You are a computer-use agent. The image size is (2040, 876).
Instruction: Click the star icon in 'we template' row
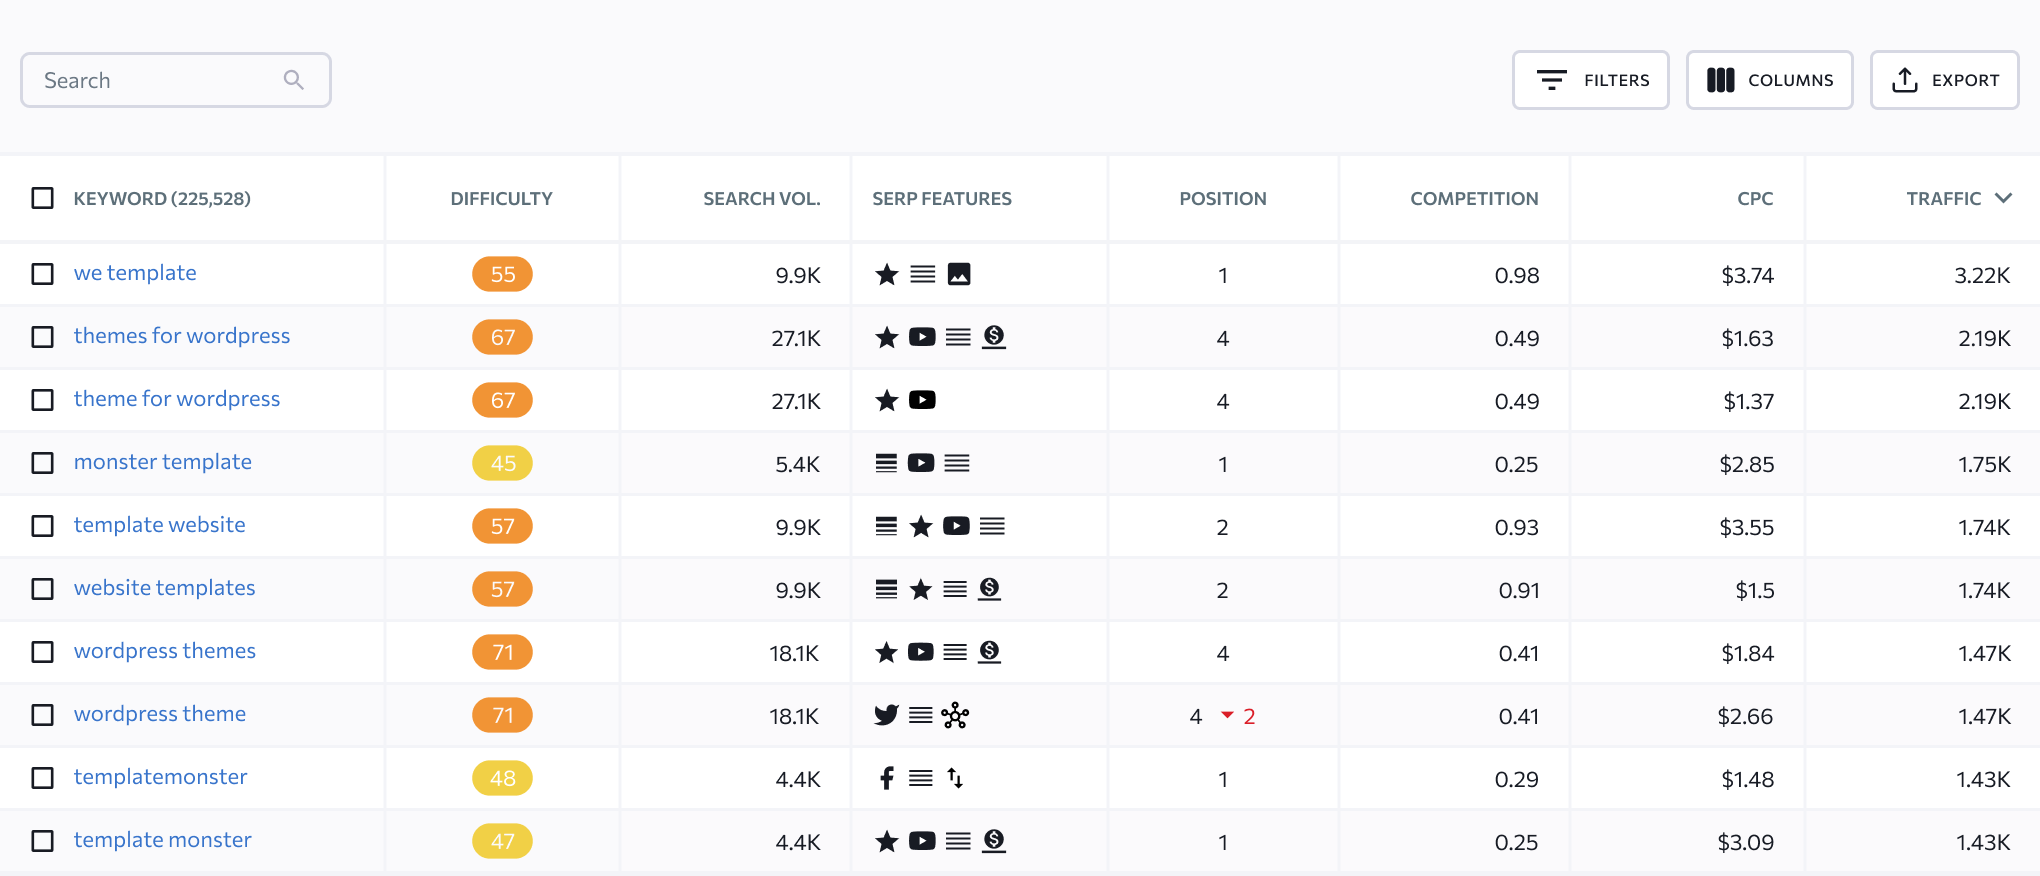point(887,274)
